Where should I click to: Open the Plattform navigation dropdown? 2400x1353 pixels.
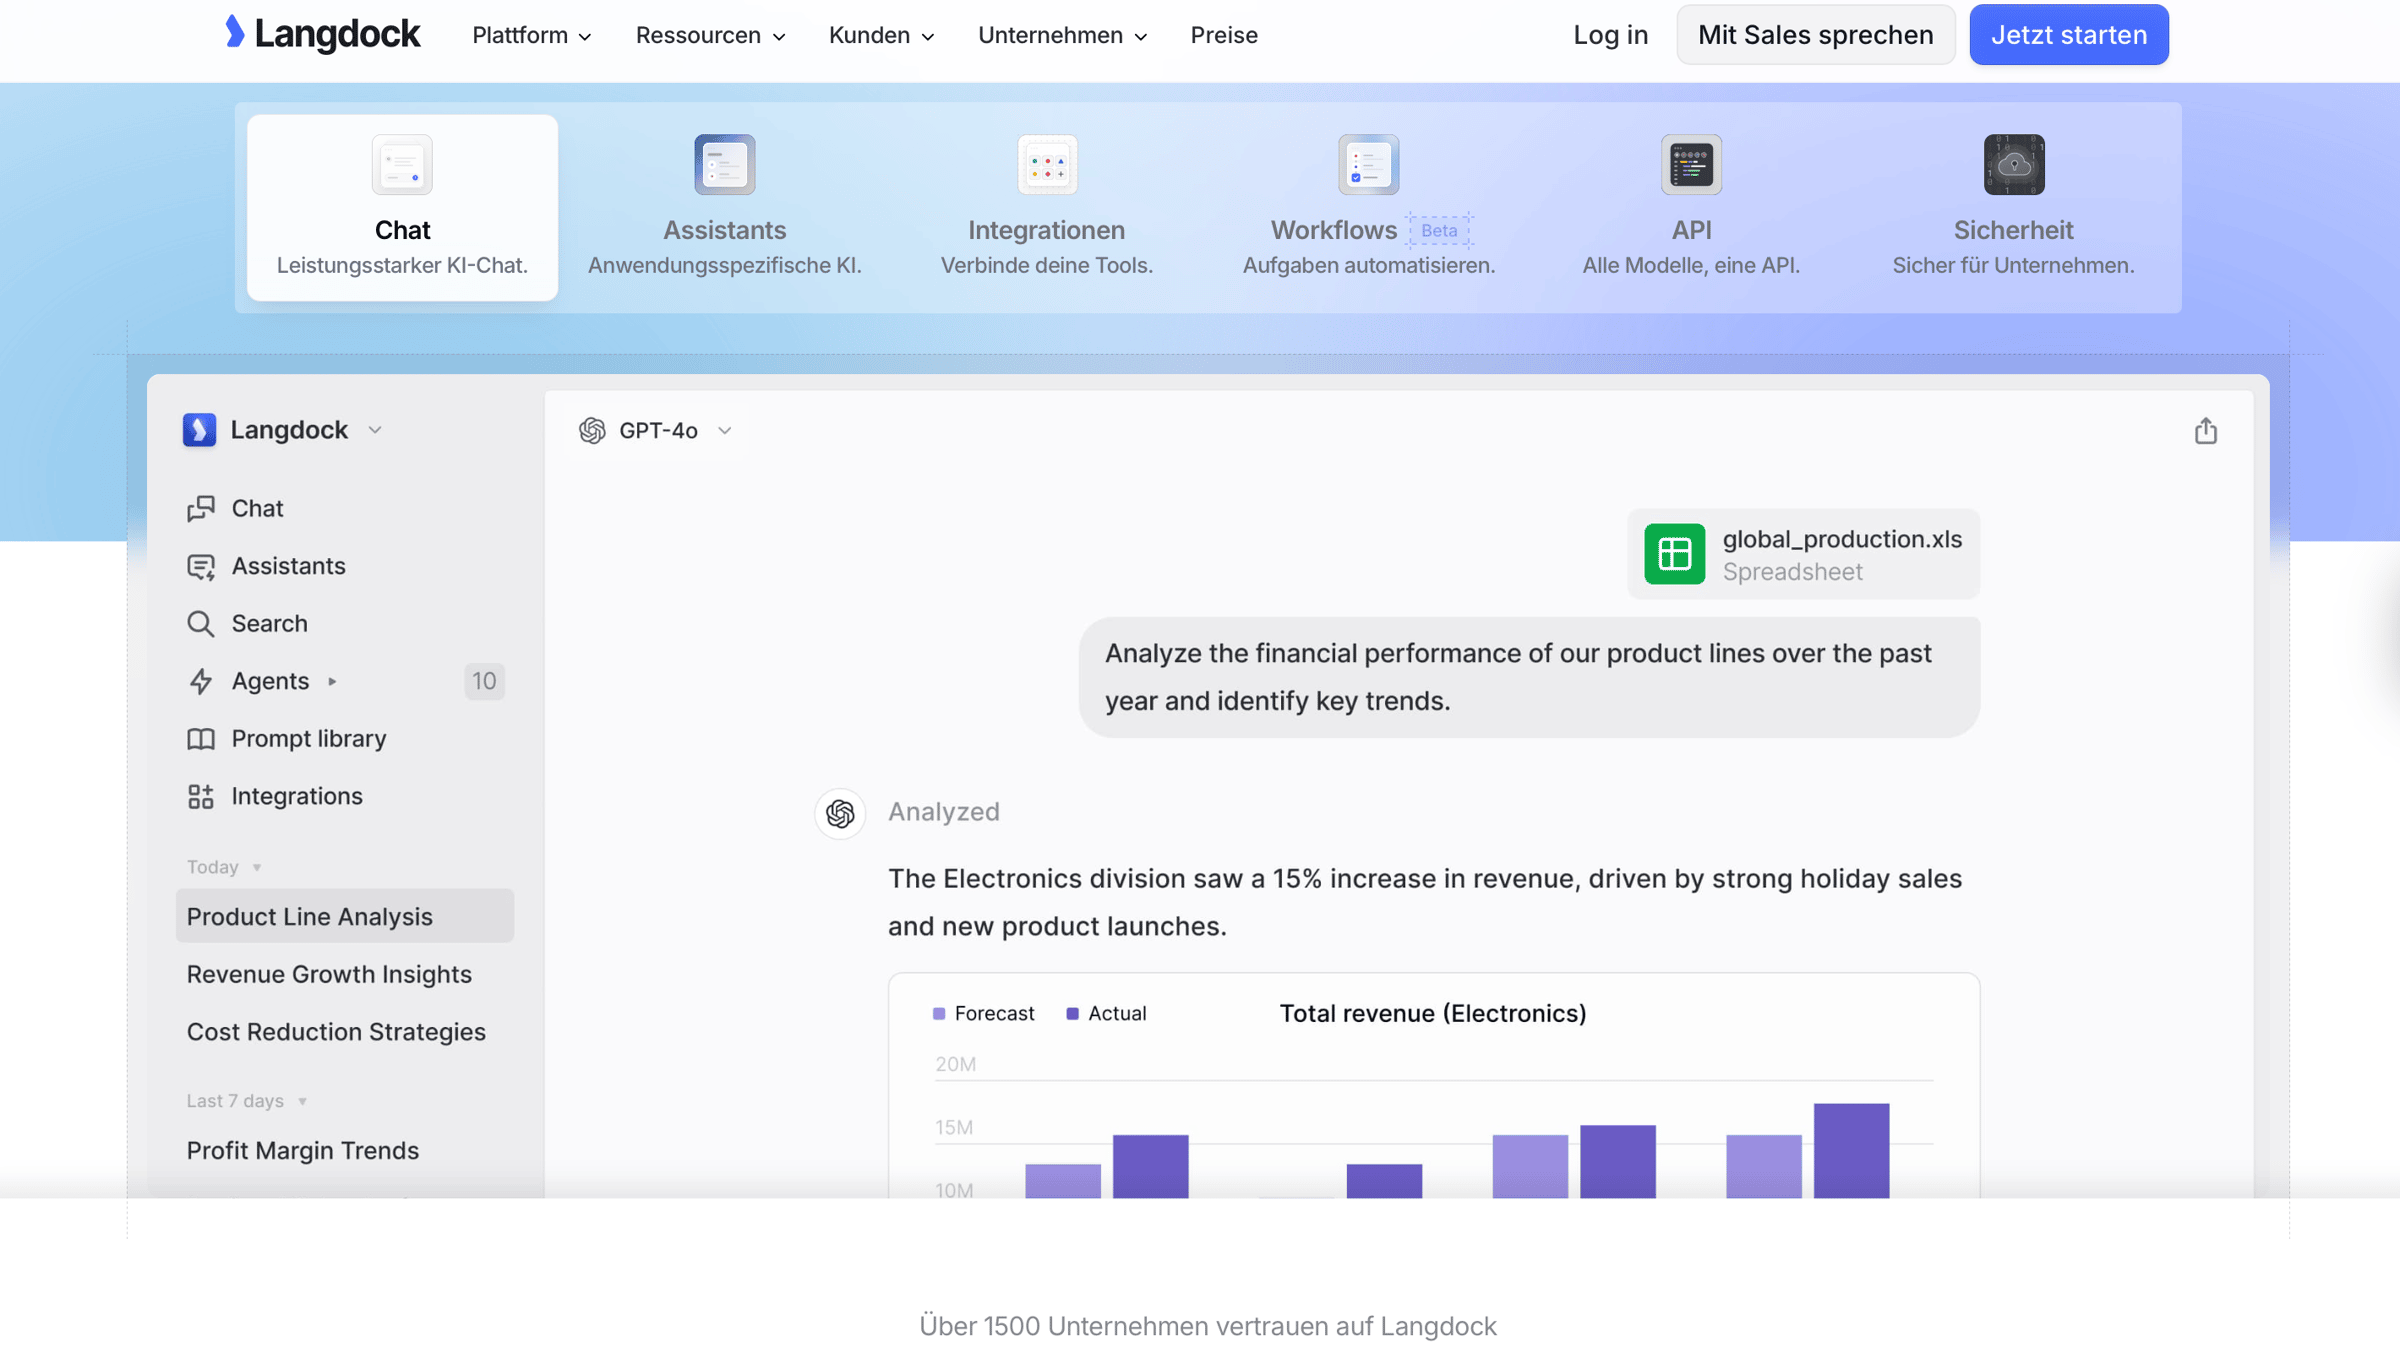pyautogui.click(x=531, y=35)
